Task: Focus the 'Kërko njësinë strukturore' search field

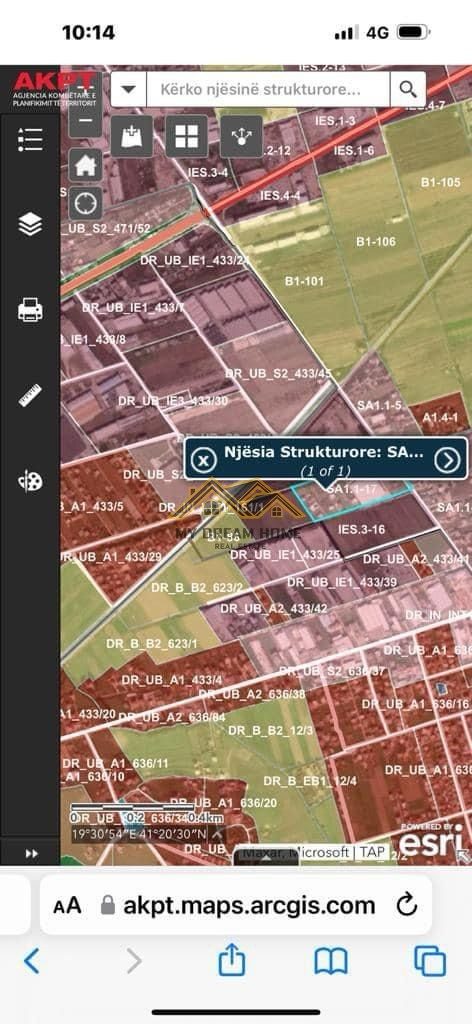Action: 268,89
